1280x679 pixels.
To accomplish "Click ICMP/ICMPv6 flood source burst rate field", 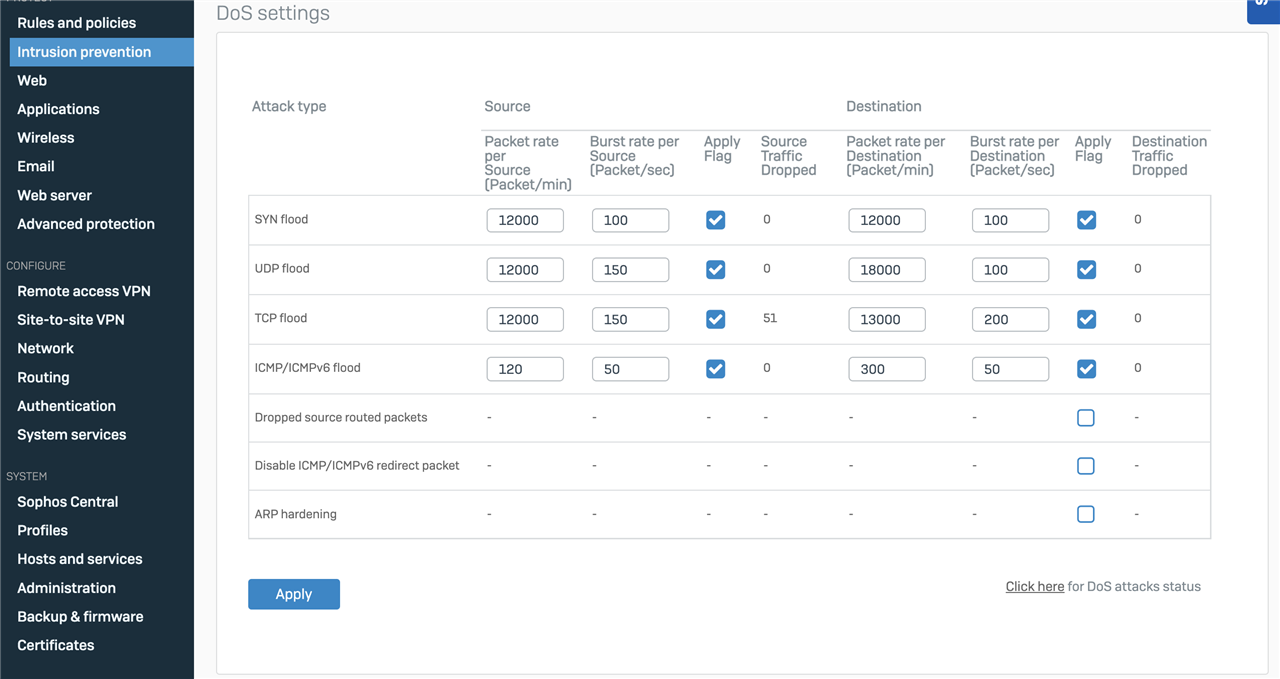I will (x=631, y=369).
